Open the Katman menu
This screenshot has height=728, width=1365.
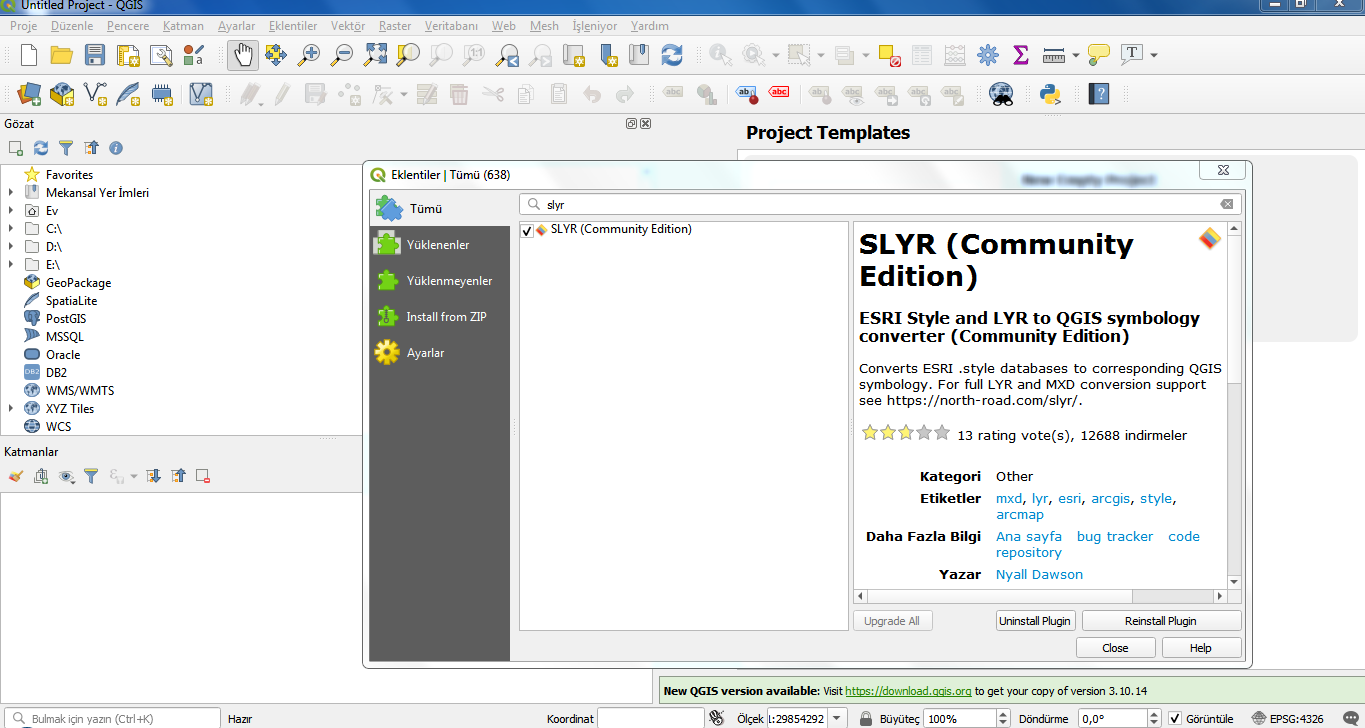click(x=182, y=26)
